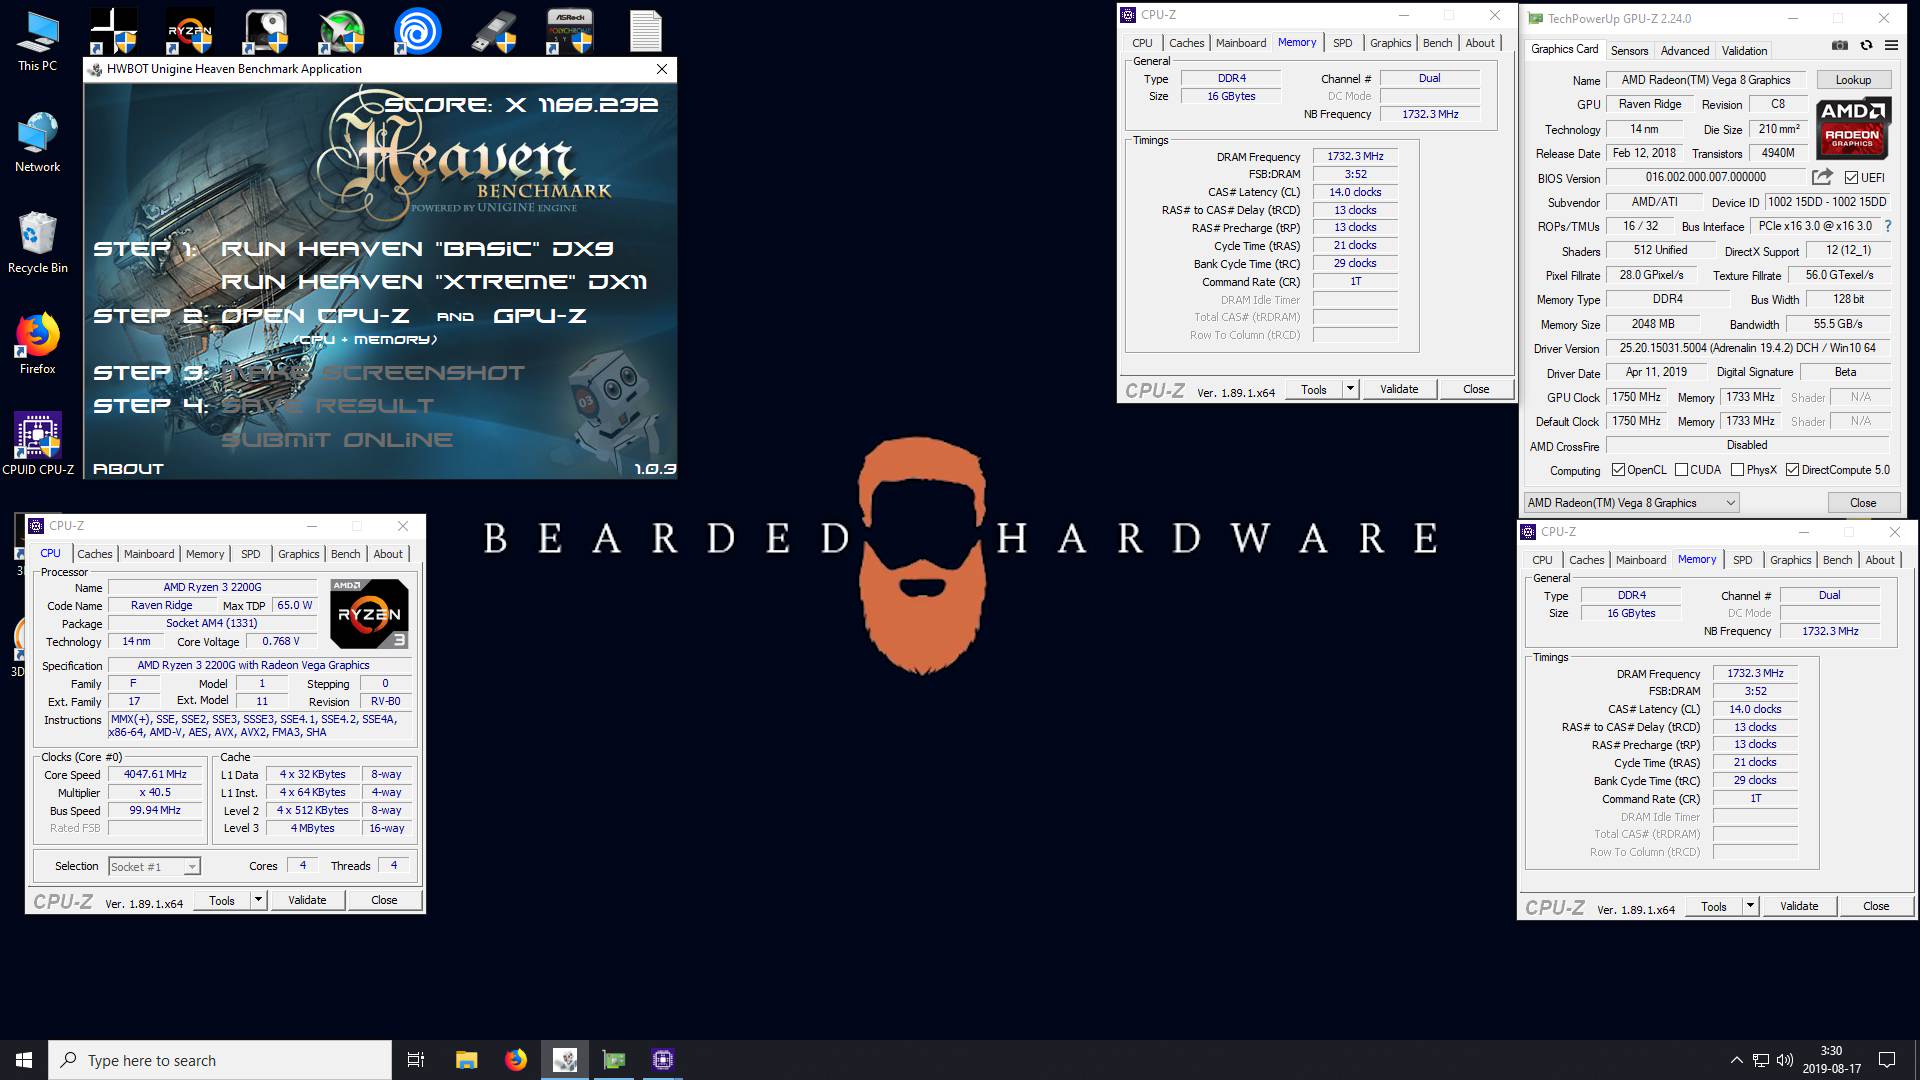This screenshot has height=1080, width=1920.
Task: Click Validate in CPU tab window
Action: pos(307,900)
